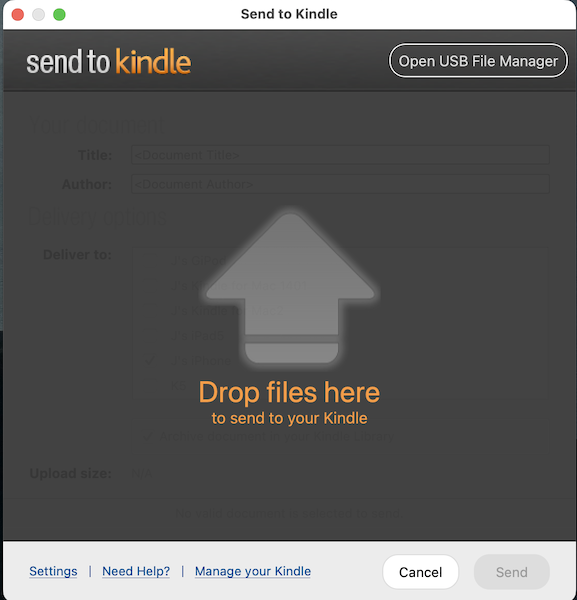Screen dimensions: 577x600
Task: Check J's Kindle for Mac 1401
Action: tap(150, 285)
